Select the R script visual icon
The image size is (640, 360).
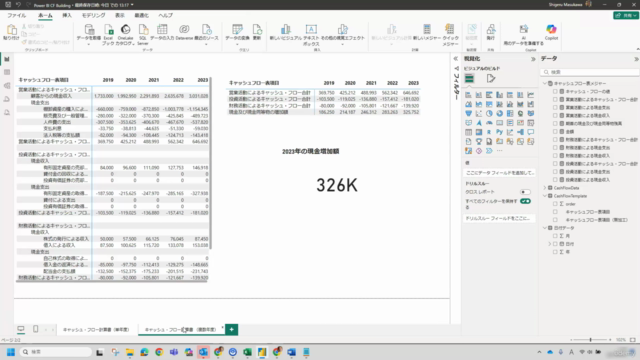[x=489, y=132]
